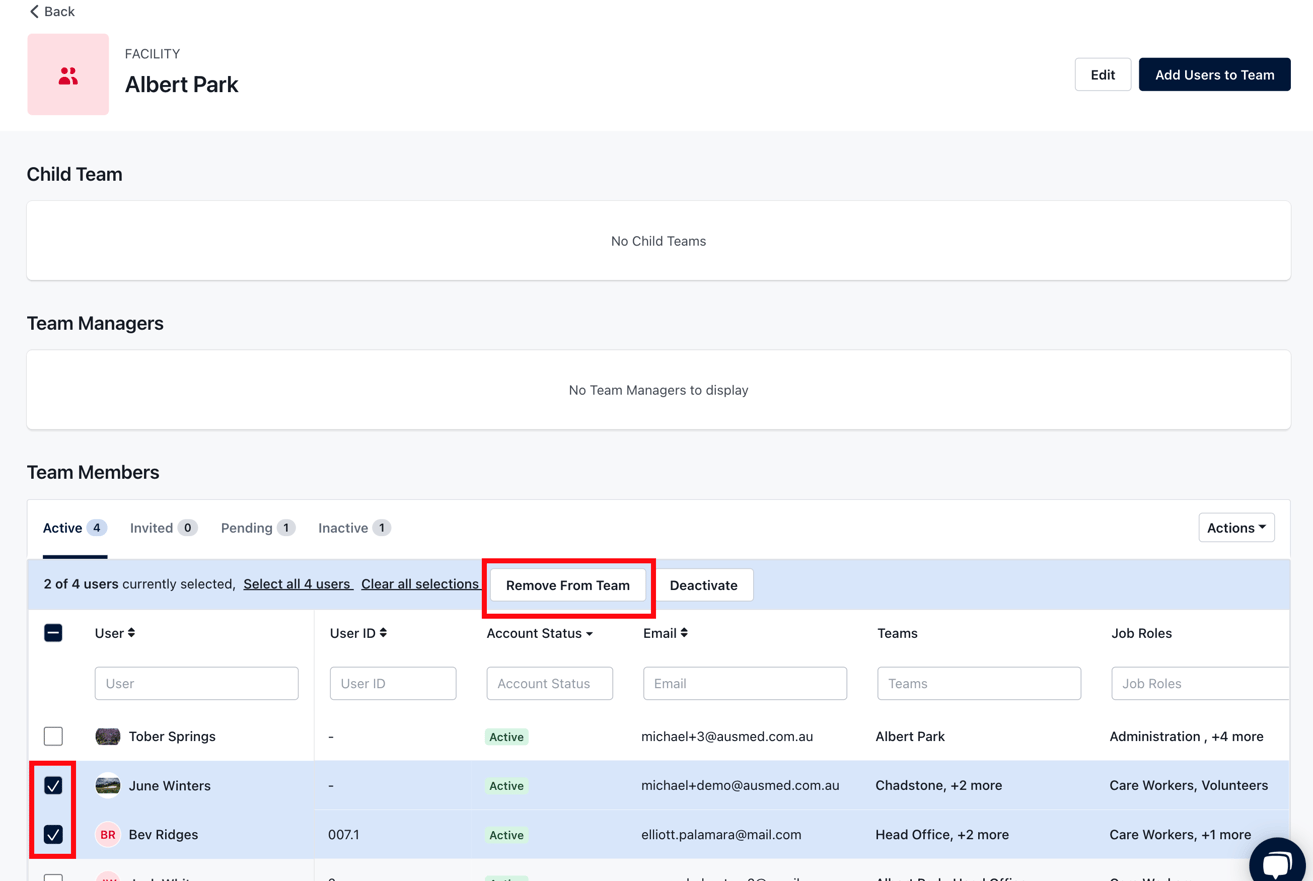Click Active status badge for Tober Springs

pos(506,737)
